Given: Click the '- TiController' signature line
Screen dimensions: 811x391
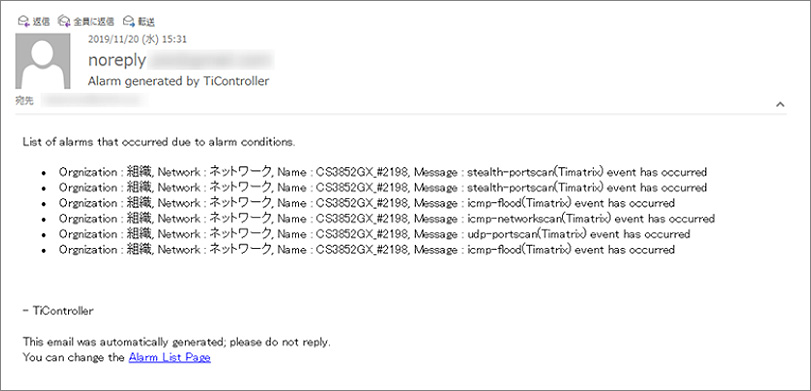Looking at the screenshot, I should coord(58,311).
